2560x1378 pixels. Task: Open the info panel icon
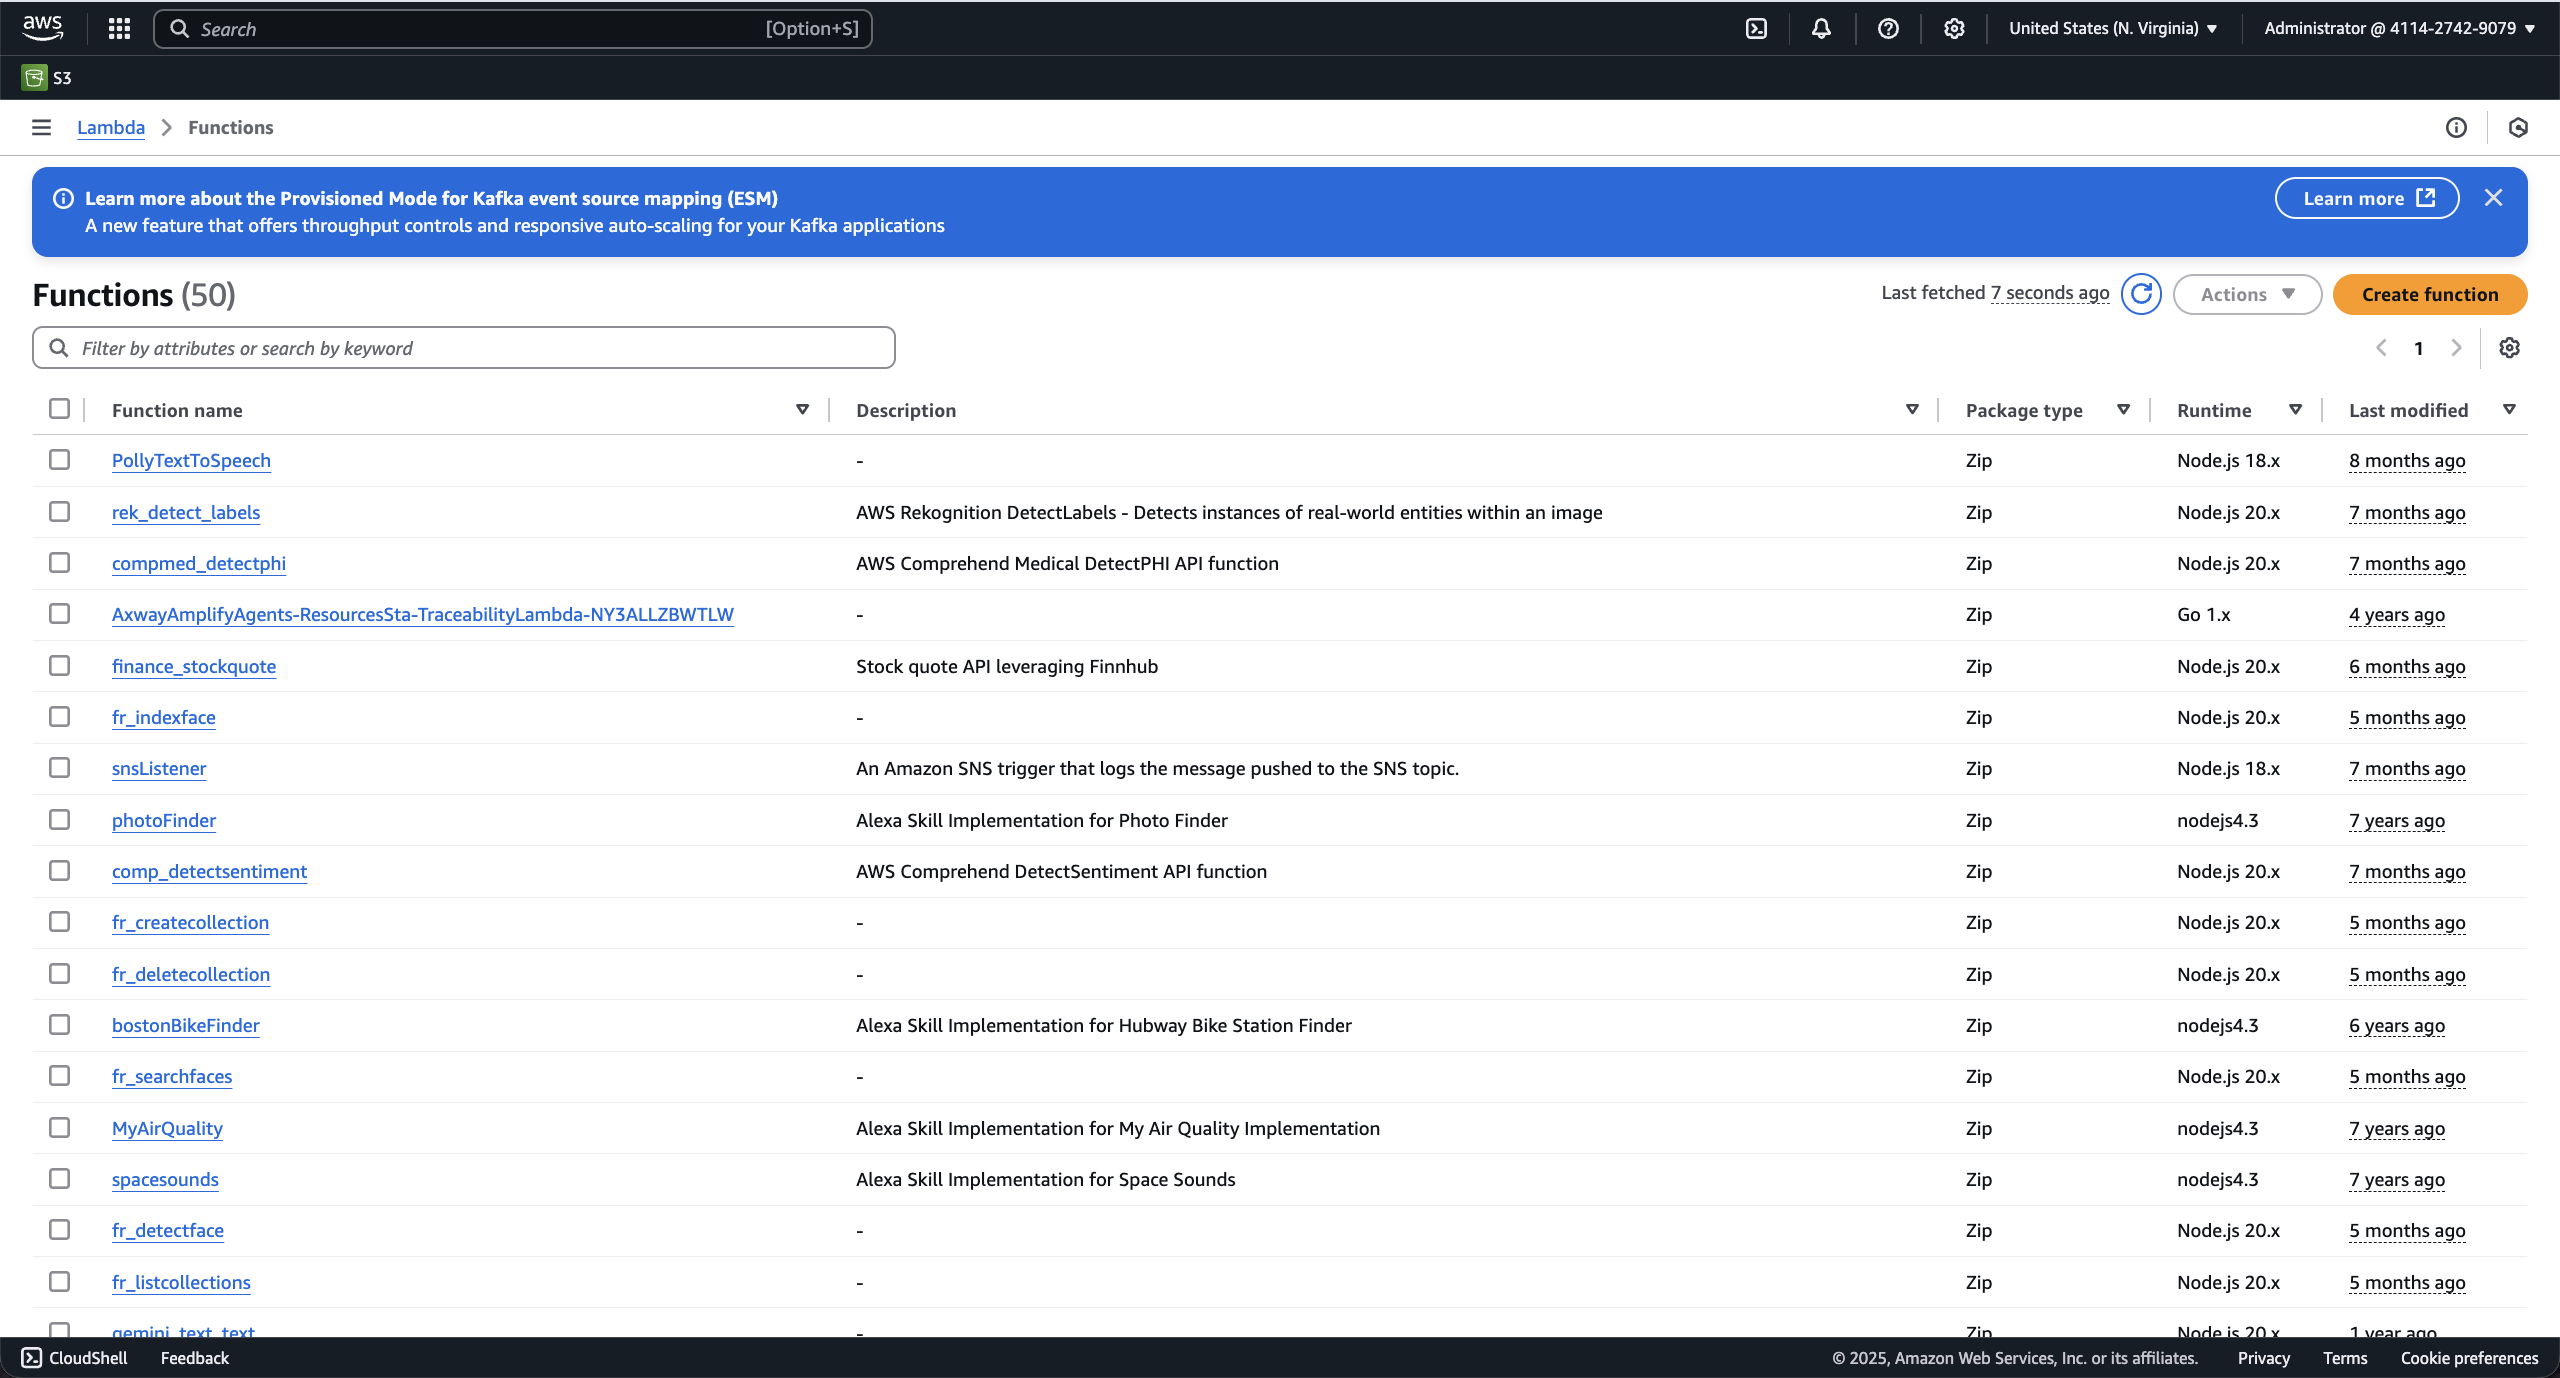(x=2456, y=127)
